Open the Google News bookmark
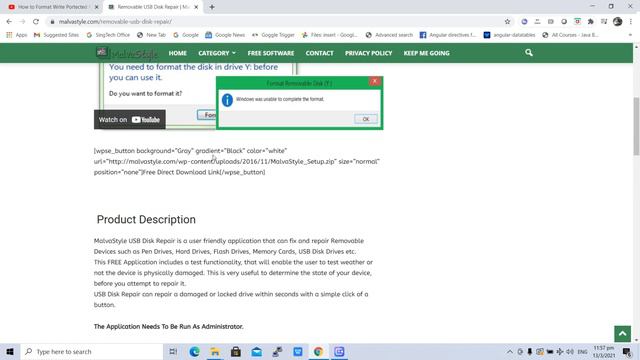The width and height of the screenshot is (640, 360). click(x=225, y=35)
